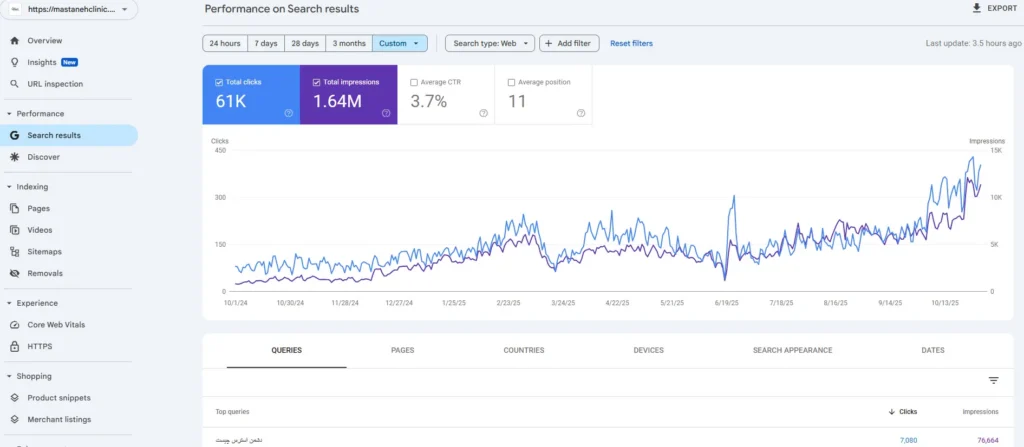Uncheck the Total clicks checkbox
1024x447 pixels.
(x=219, y=82)
